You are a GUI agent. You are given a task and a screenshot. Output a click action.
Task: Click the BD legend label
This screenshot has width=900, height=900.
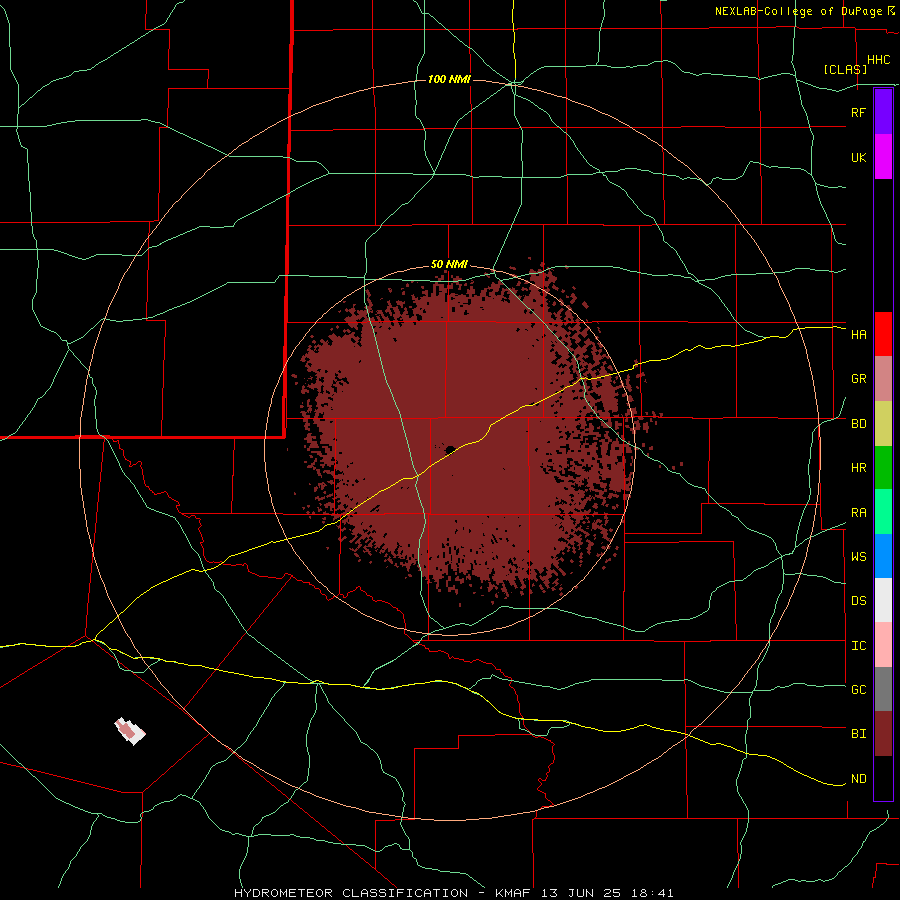tap(858, 424)
